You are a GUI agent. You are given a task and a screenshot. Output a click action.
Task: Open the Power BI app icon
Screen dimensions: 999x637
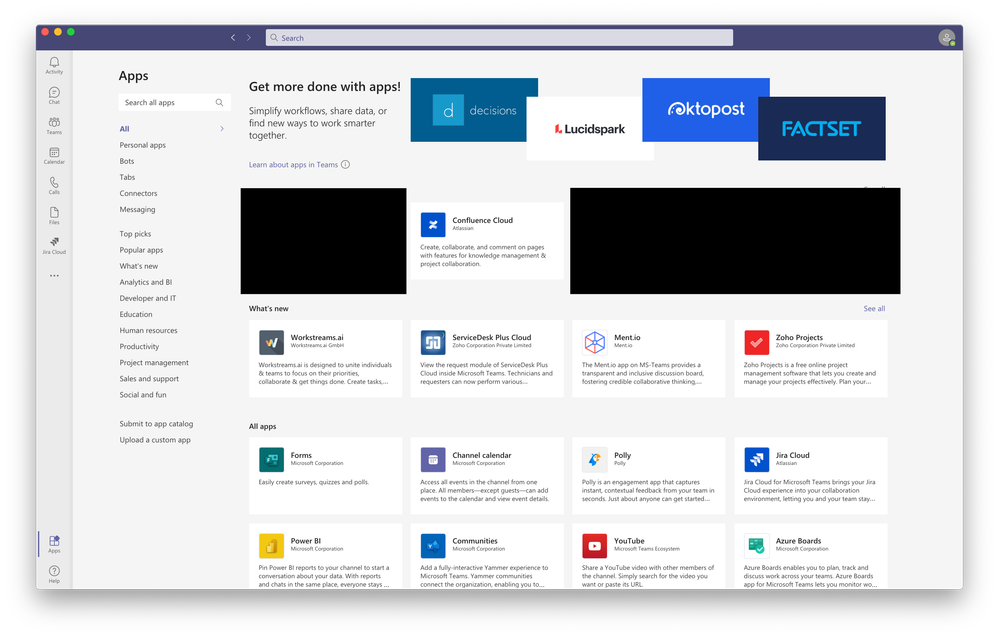click(271, 545)
